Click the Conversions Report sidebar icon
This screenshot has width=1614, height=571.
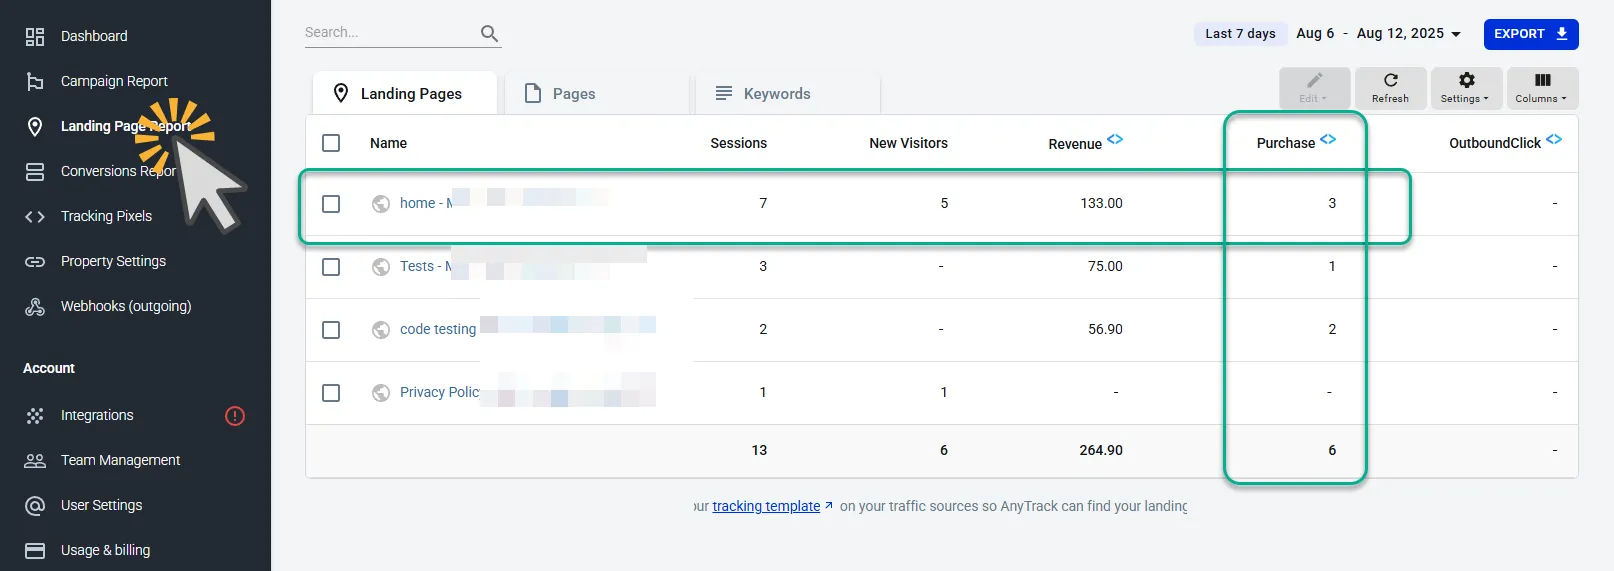(35, 171)
